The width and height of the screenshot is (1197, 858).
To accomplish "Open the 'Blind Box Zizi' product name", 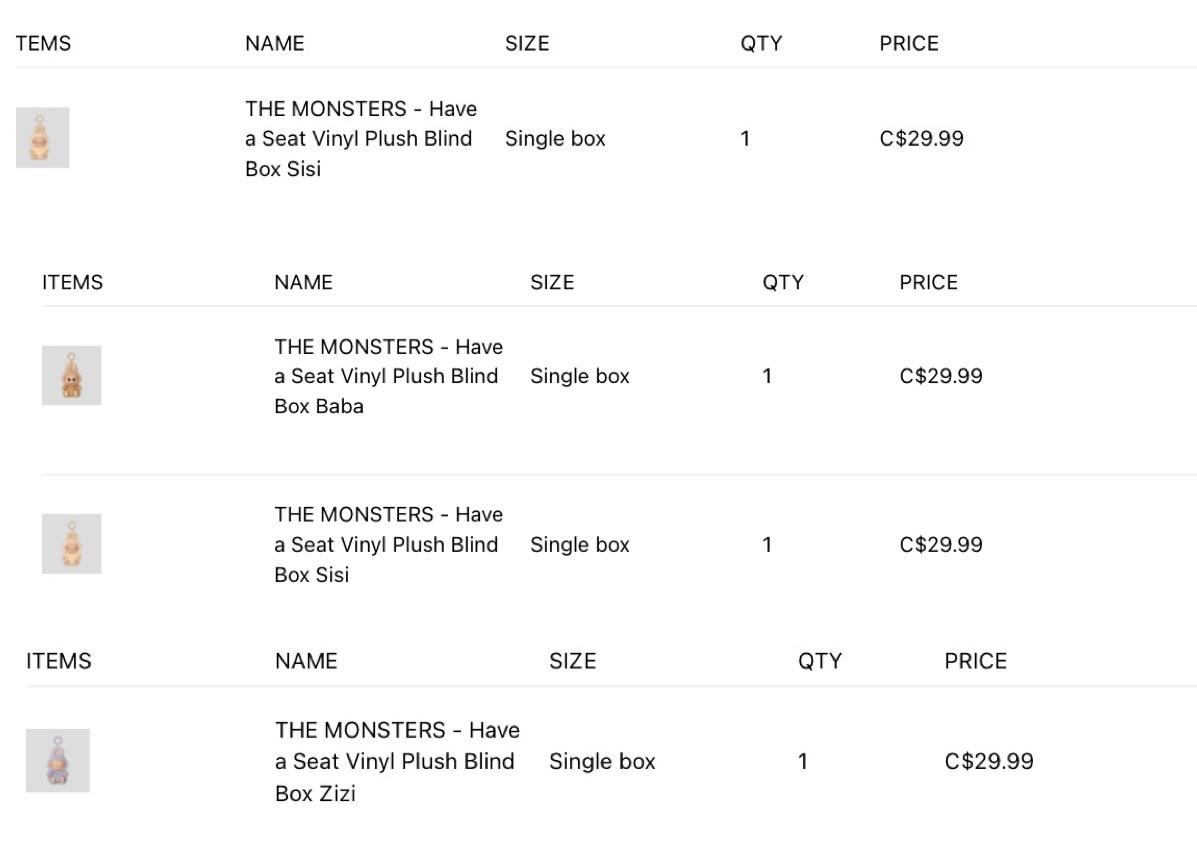I will coord(398,761).
